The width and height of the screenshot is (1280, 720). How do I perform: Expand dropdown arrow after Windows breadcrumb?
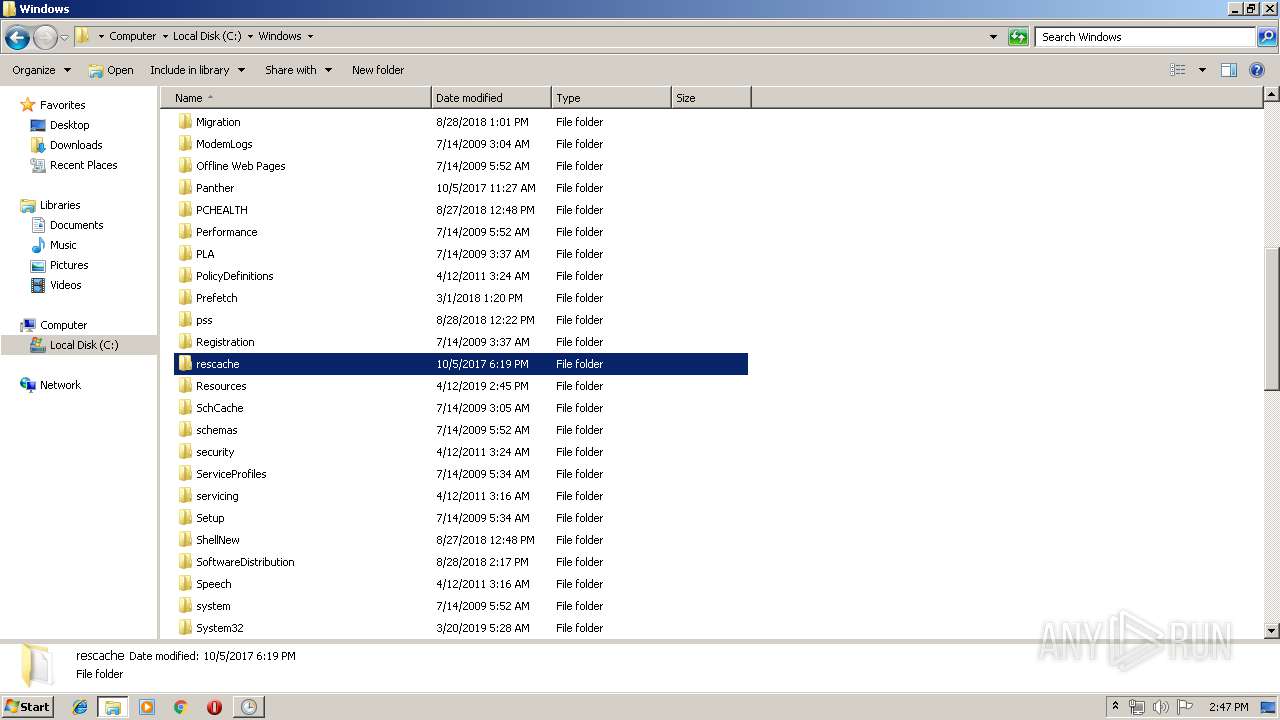[x=310, y=36]
